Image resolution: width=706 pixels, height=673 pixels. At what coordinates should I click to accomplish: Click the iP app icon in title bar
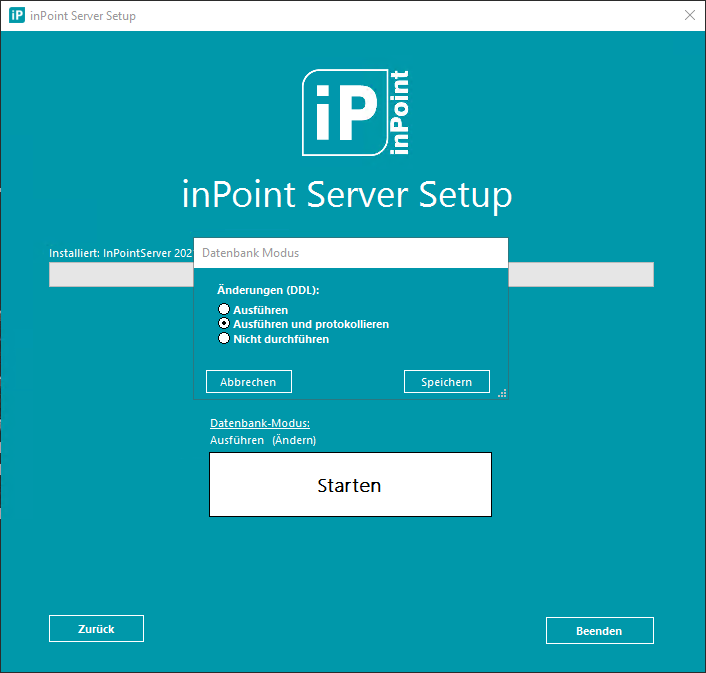click(17, 15)
